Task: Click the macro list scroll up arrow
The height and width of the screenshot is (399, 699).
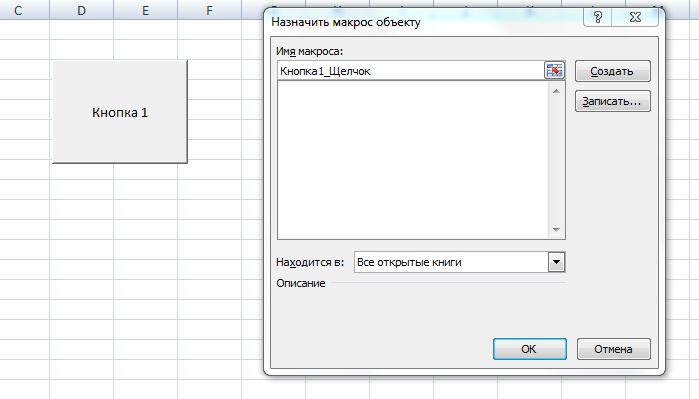Action: 556,91
